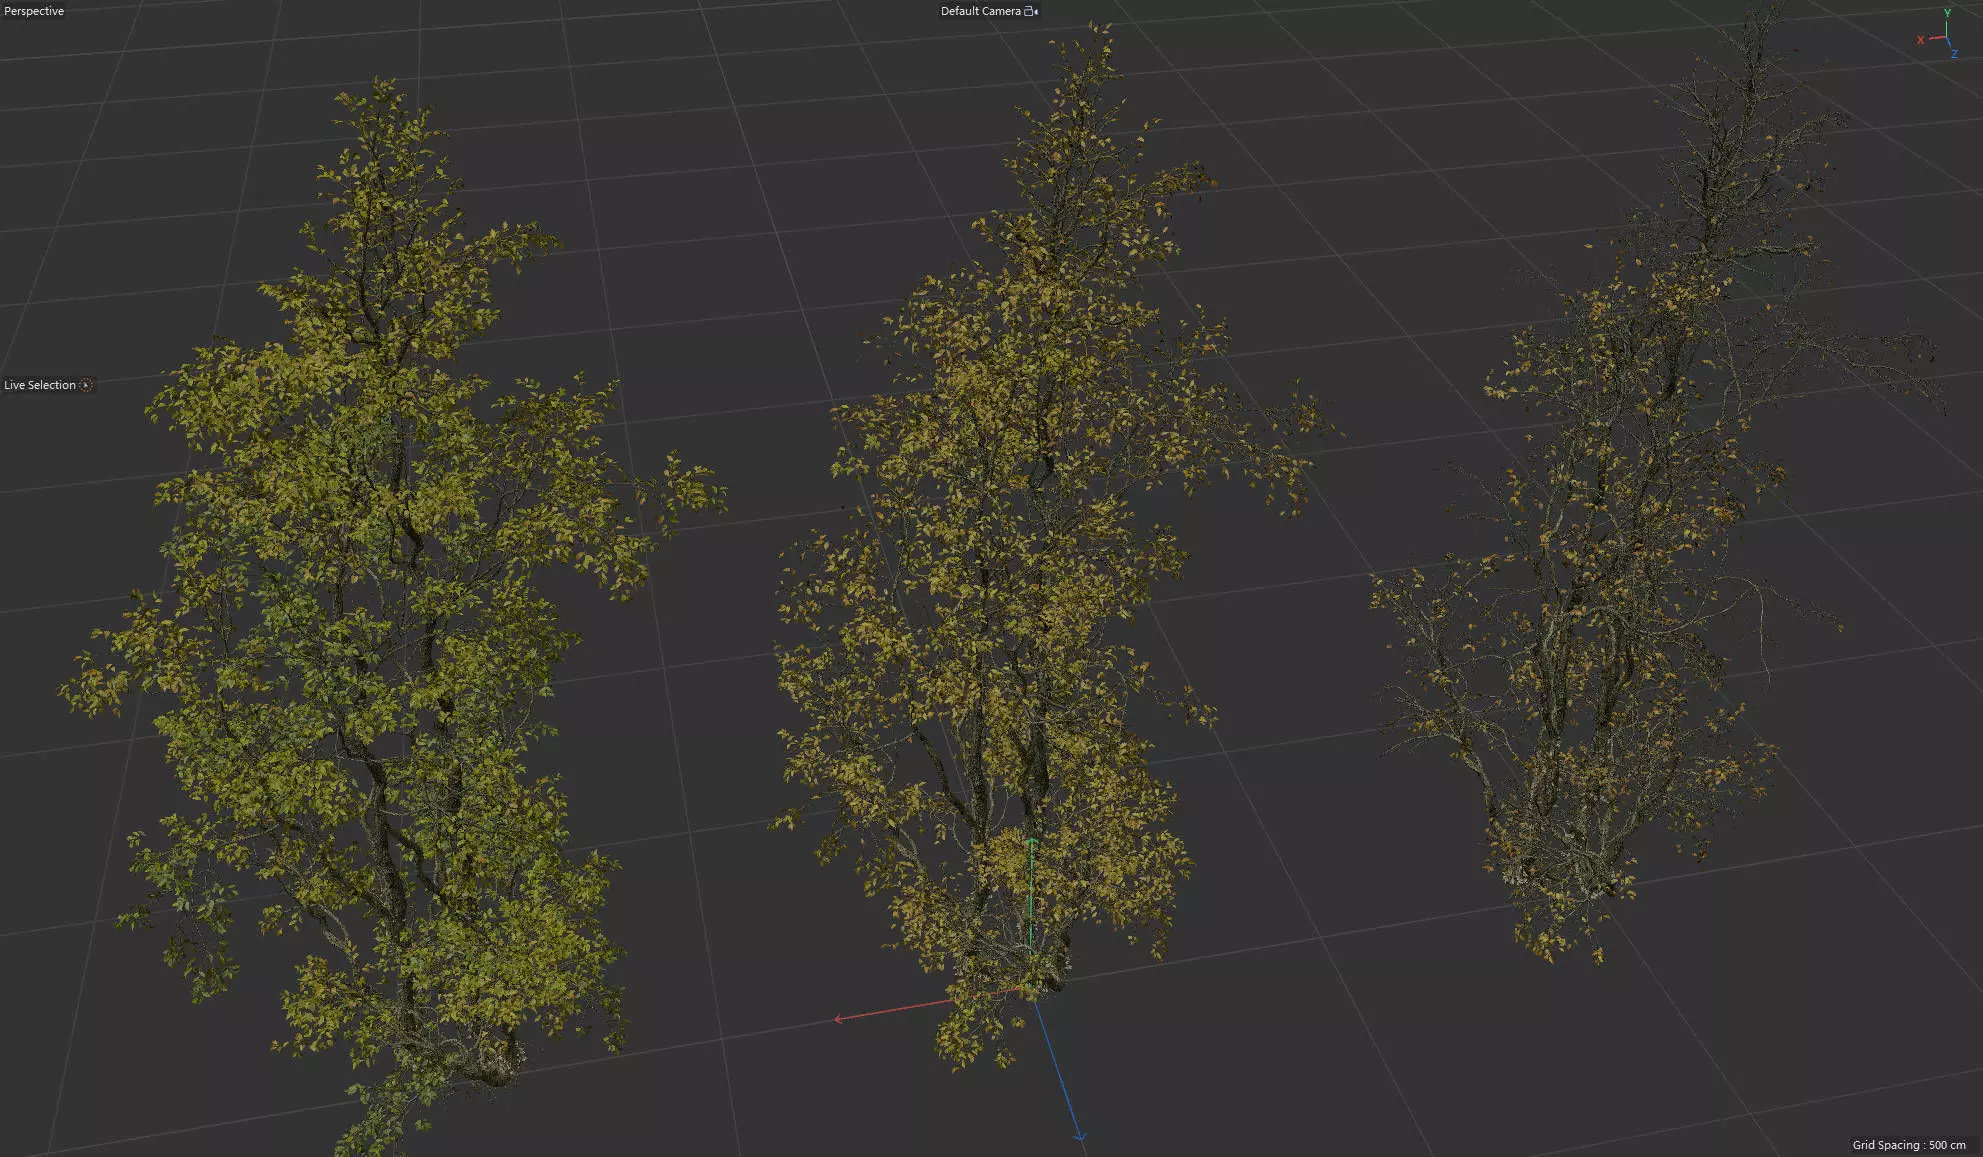This screenshot has height=1157, width=1983.
Task: Click the Default Camera label
Action: coord(980,11)
